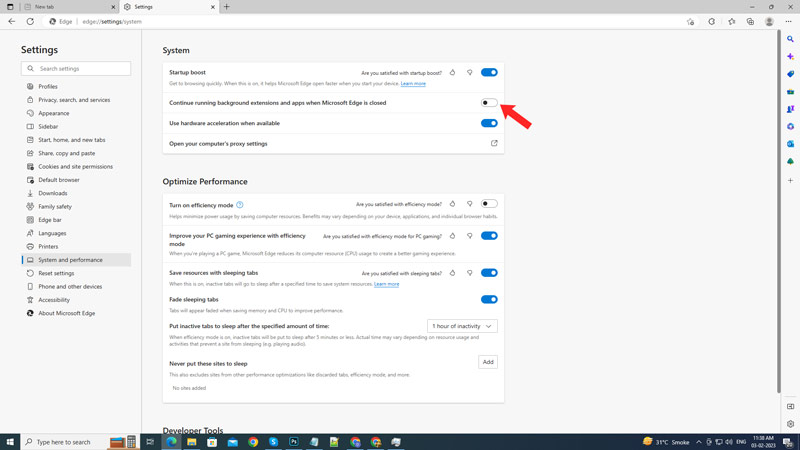Thumbs down for startup boost satisfaction

pos(469,72)
